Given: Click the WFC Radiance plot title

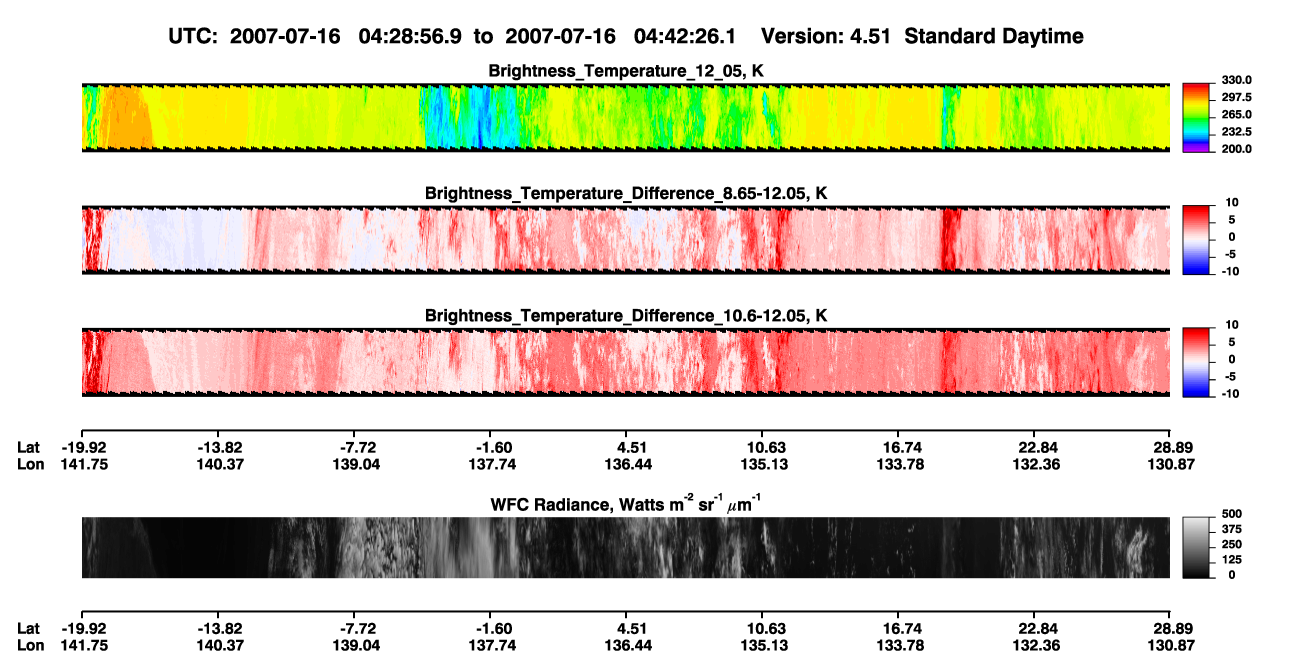Looking at the screenshot, I should [626, 504].
